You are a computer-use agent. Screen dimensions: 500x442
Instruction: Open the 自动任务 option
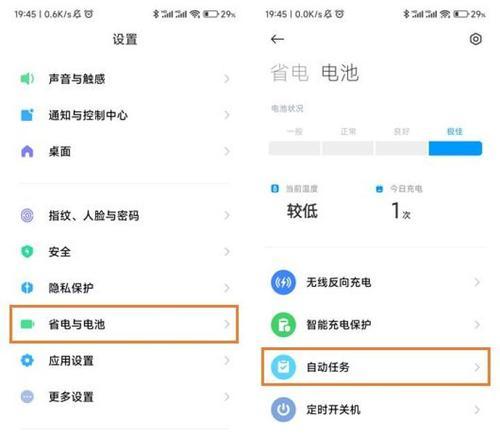point(376,367)
